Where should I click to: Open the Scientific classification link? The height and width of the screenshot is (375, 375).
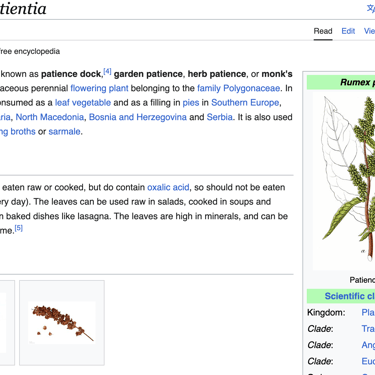[x=349, y=296]
